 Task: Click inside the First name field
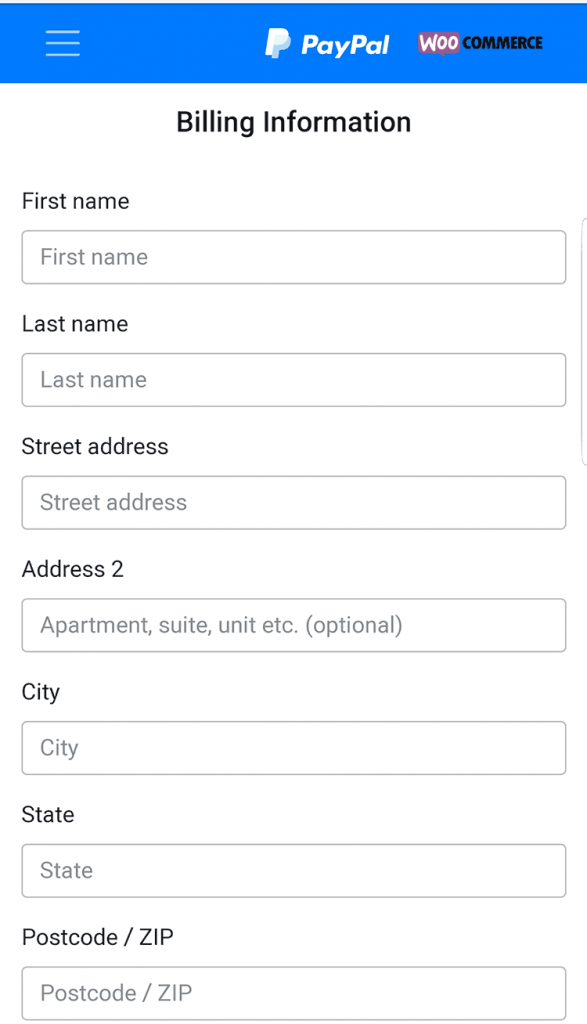click(x=293, y=257)
